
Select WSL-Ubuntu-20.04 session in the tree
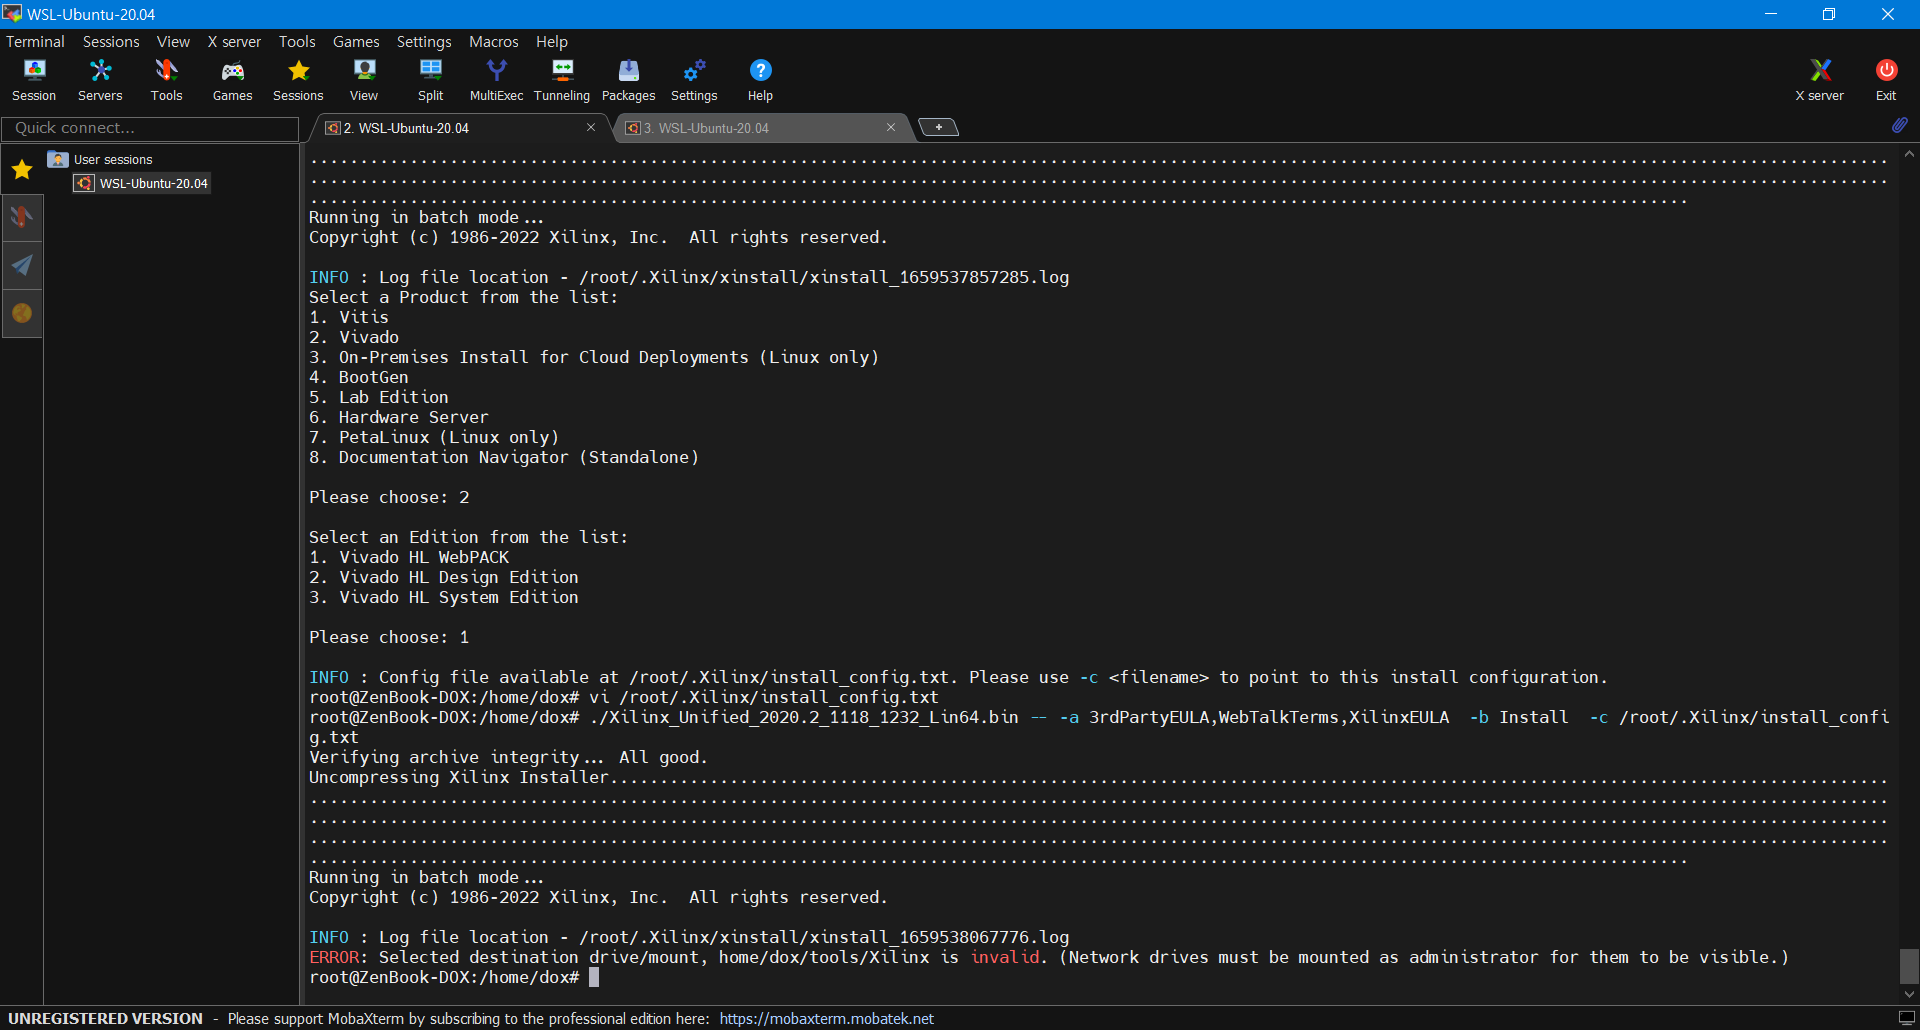pos(142,183)
